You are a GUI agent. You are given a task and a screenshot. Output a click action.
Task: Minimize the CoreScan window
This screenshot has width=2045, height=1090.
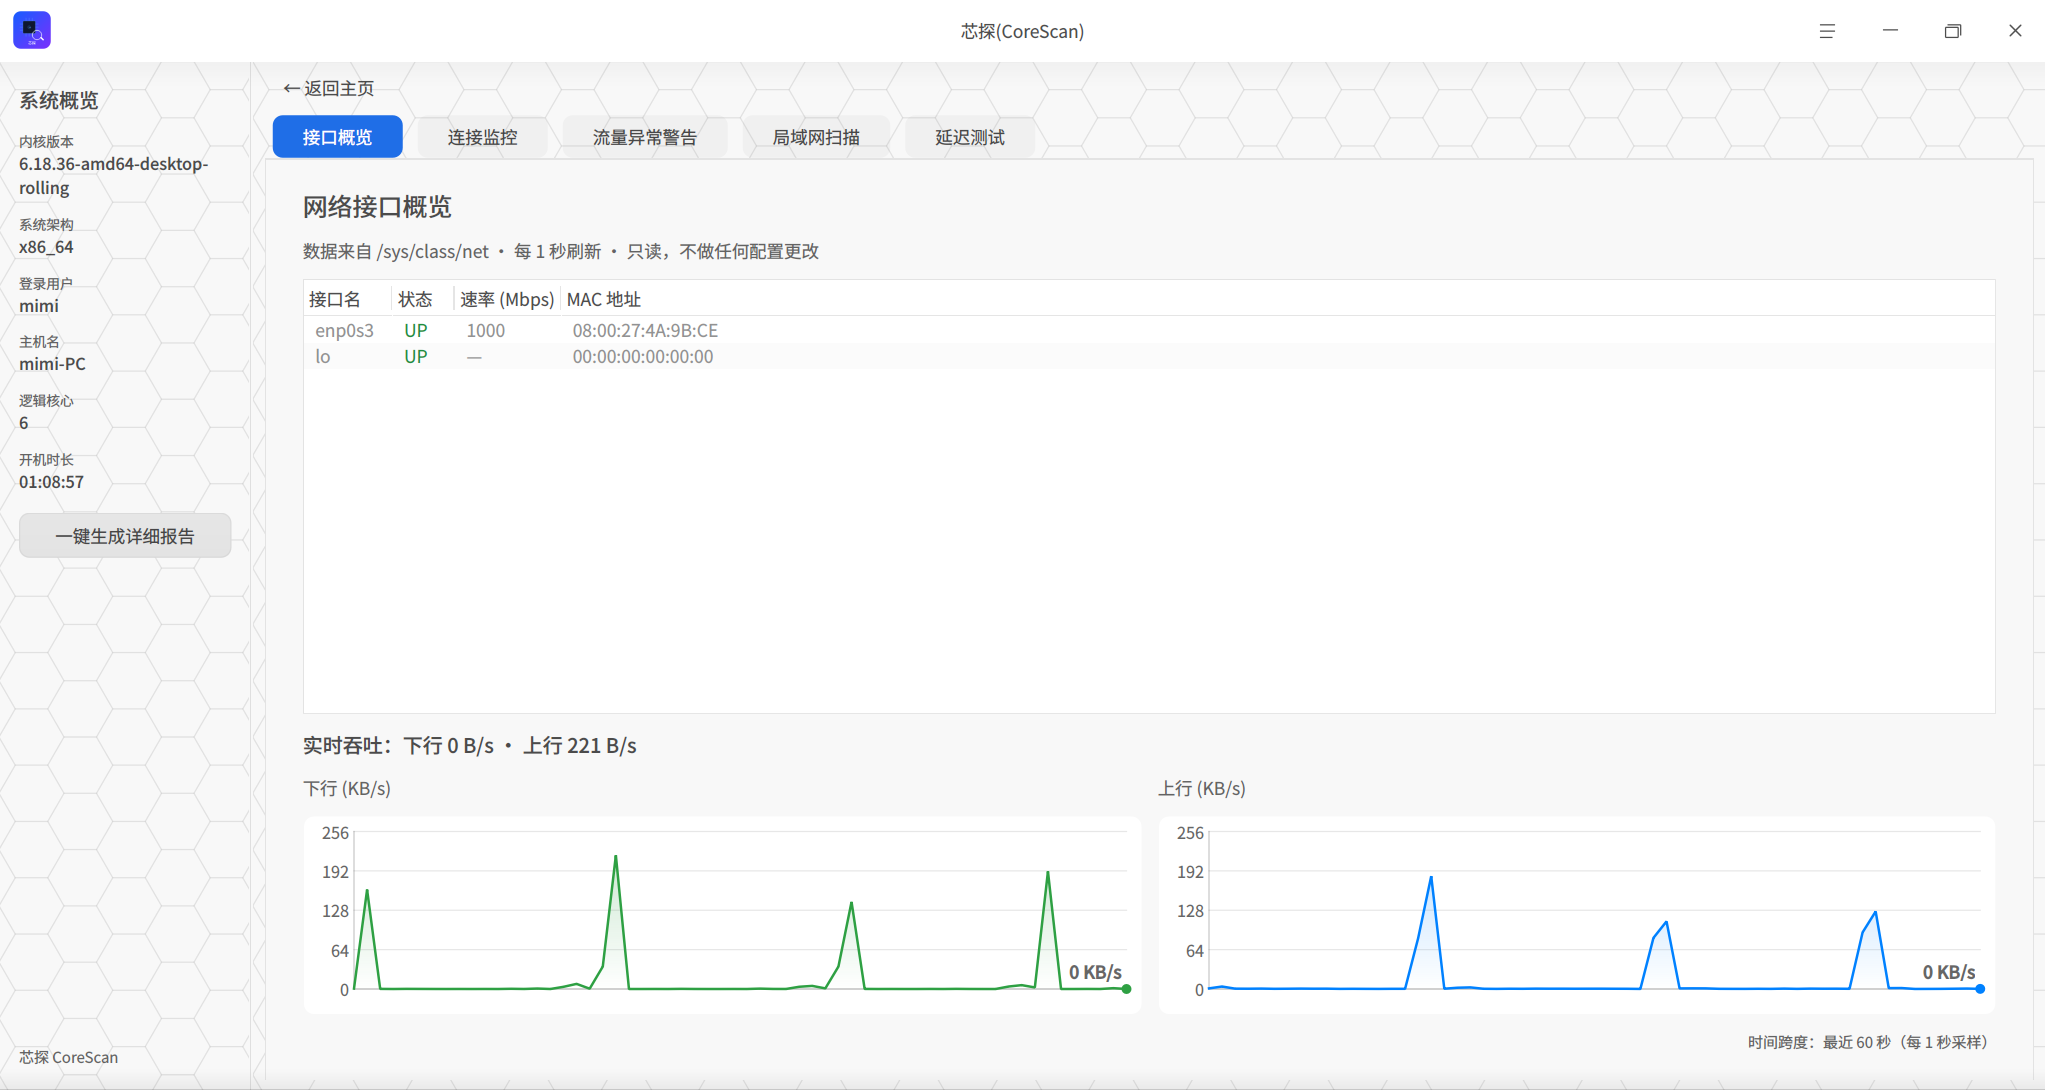pyautogui.click(x=1890, y=31)
